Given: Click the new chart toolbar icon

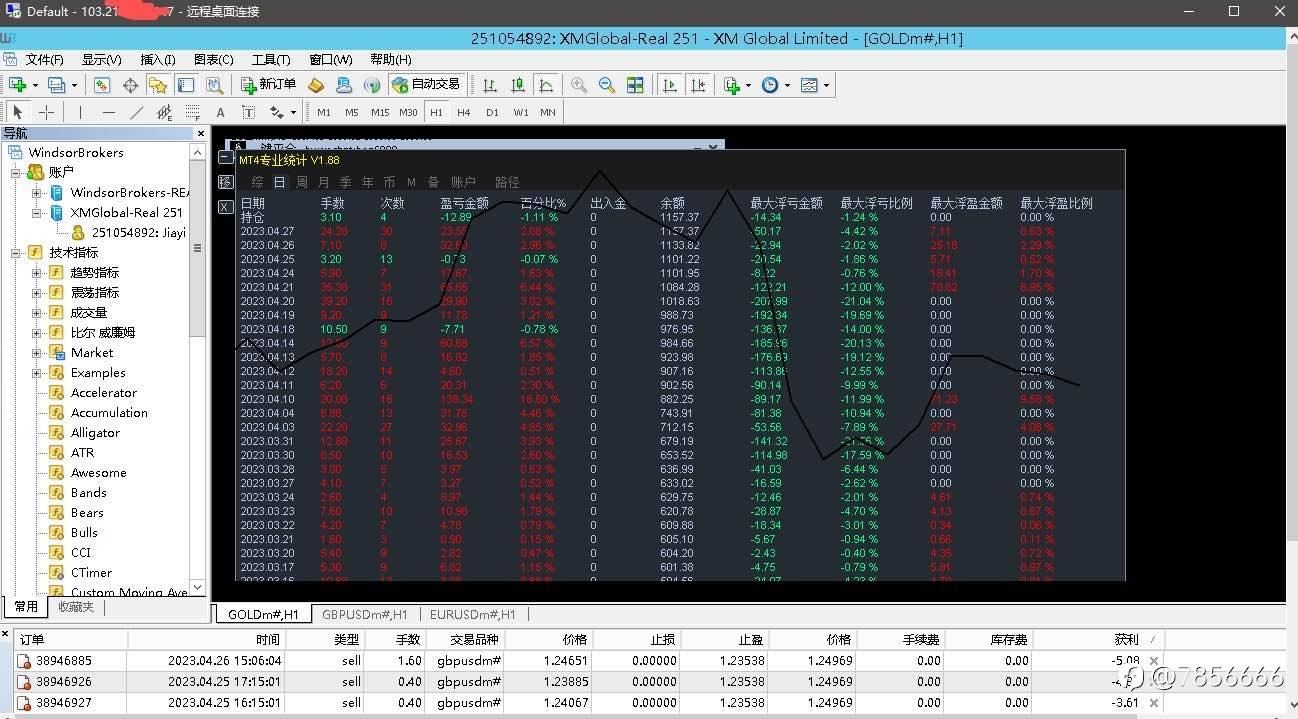Looking at the screenshot, I should (17, 85).
